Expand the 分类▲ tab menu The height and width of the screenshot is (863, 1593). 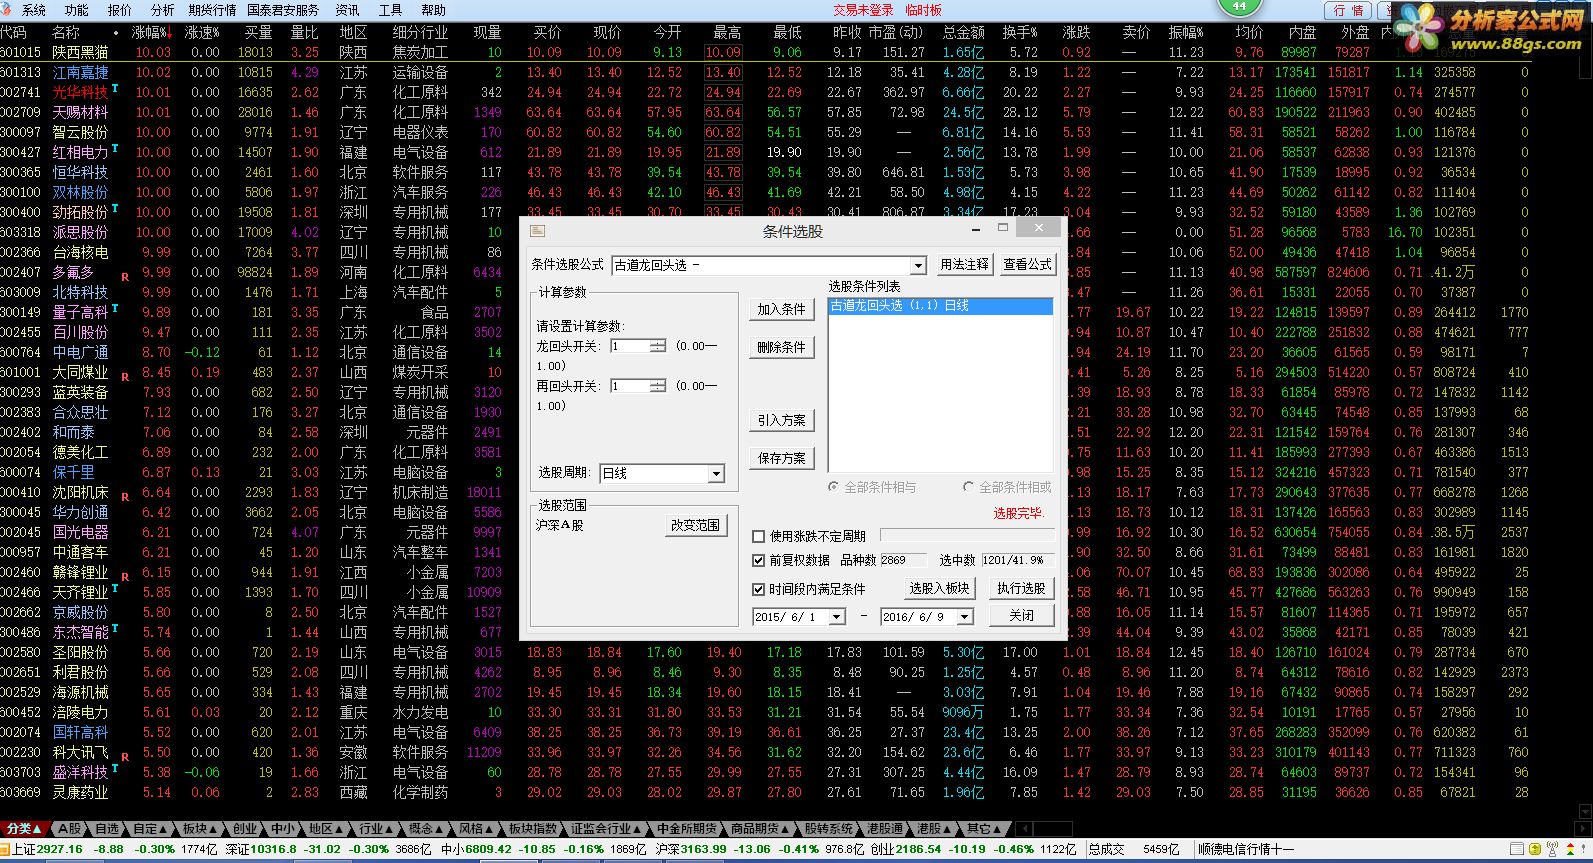(24, 829)
